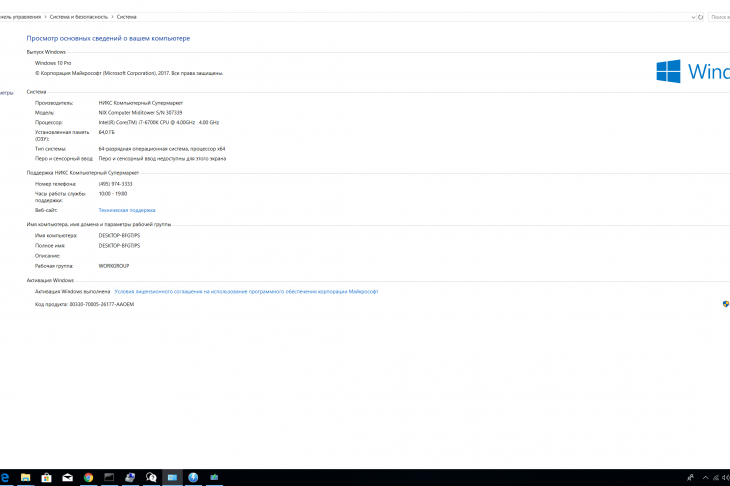The width and height of the screenshot is (730, 486).
Task: Open the Microsoft license terms link
Action: [x=246, y=292]
